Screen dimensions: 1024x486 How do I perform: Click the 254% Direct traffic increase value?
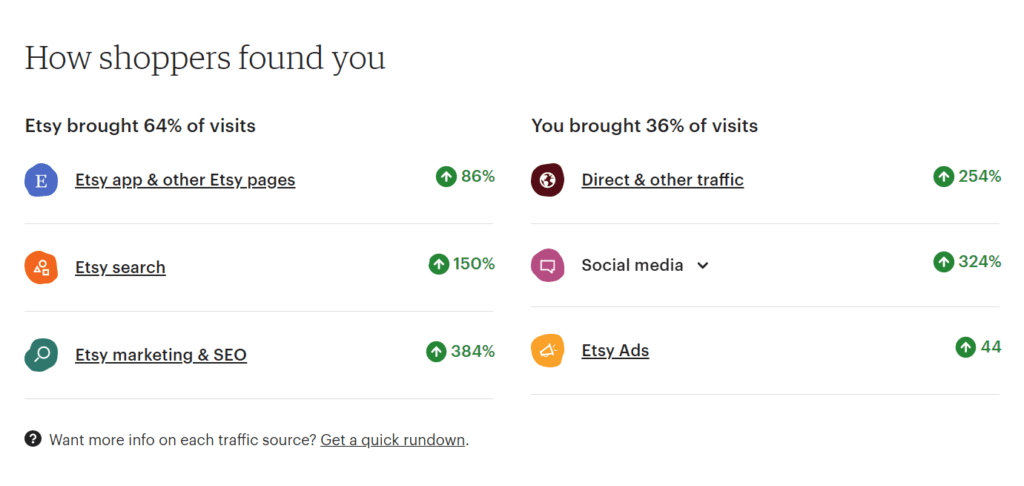(980, 176)
